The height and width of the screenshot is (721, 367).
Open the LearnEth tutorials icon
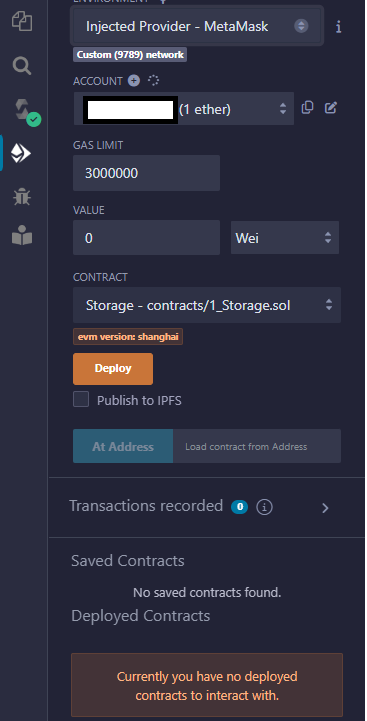point(22,236)
